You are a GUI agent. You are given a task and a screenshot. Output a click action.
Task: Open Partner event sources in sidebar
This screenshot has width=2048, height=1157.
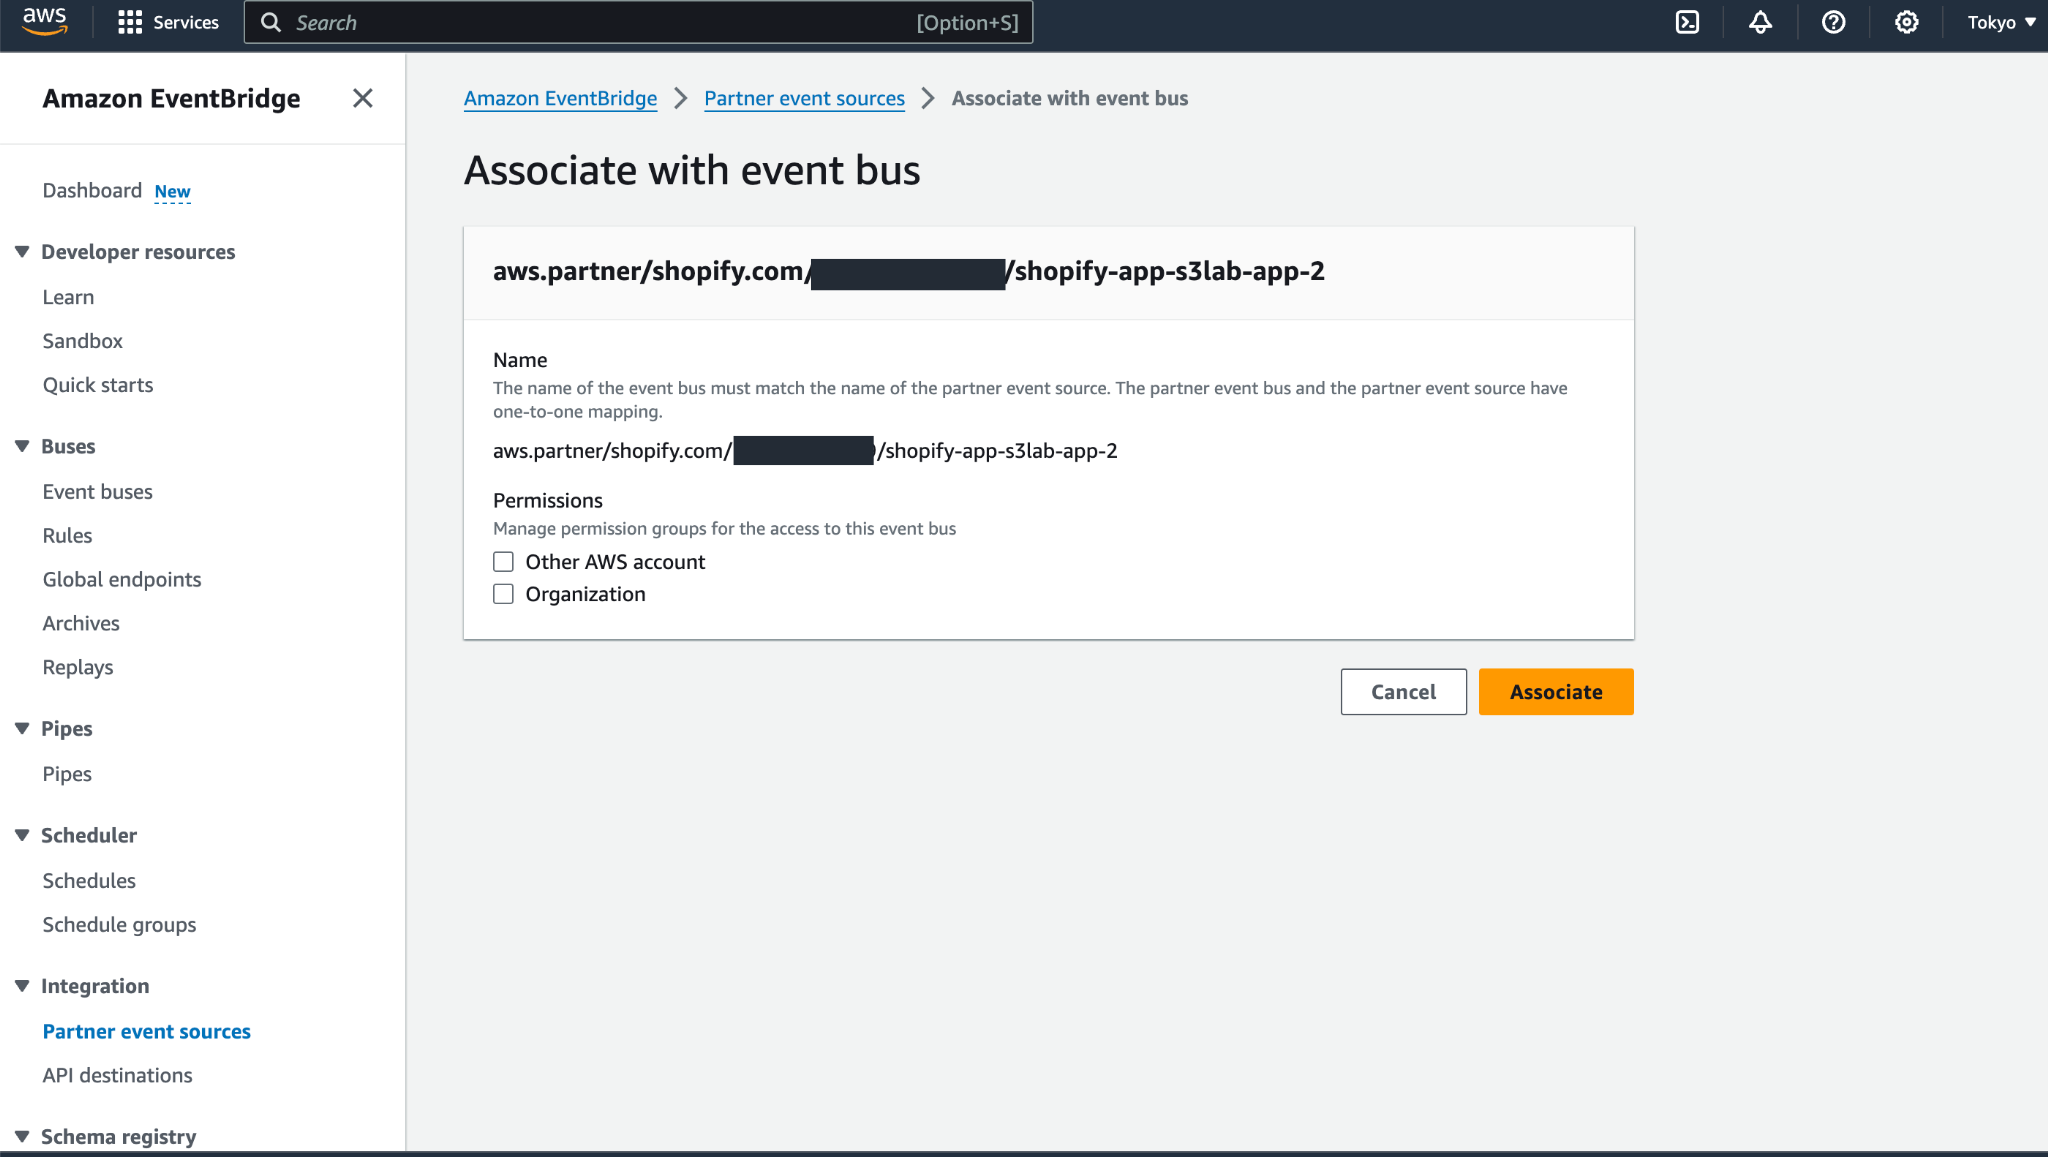coord(147,1032)
